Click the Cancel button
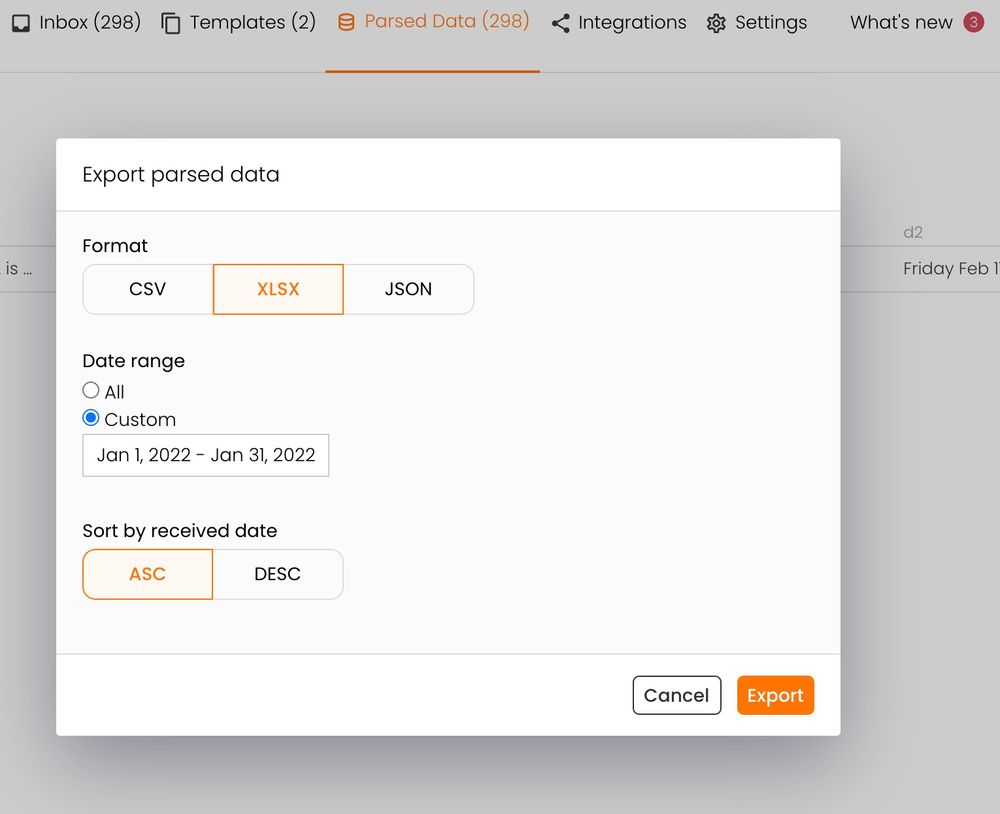1000x814 pixels. click(677, 694)
